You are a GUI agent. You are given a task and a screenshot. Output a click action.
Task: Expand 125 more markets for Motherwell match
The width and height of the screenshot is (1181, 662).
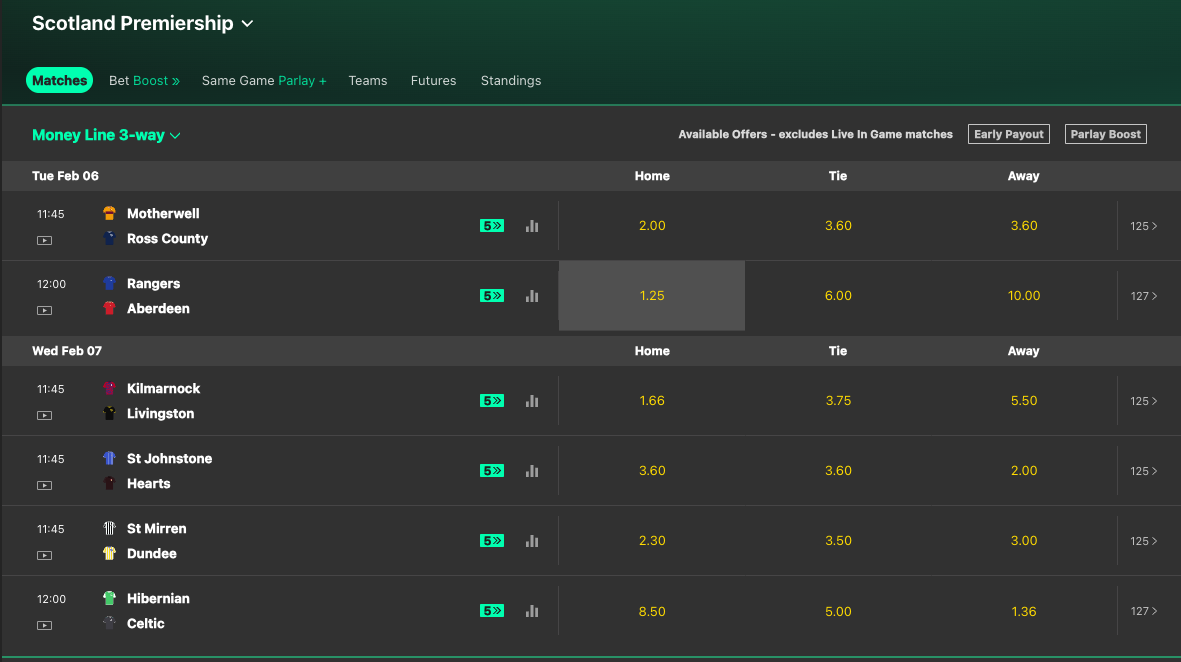pos(1143,226)
